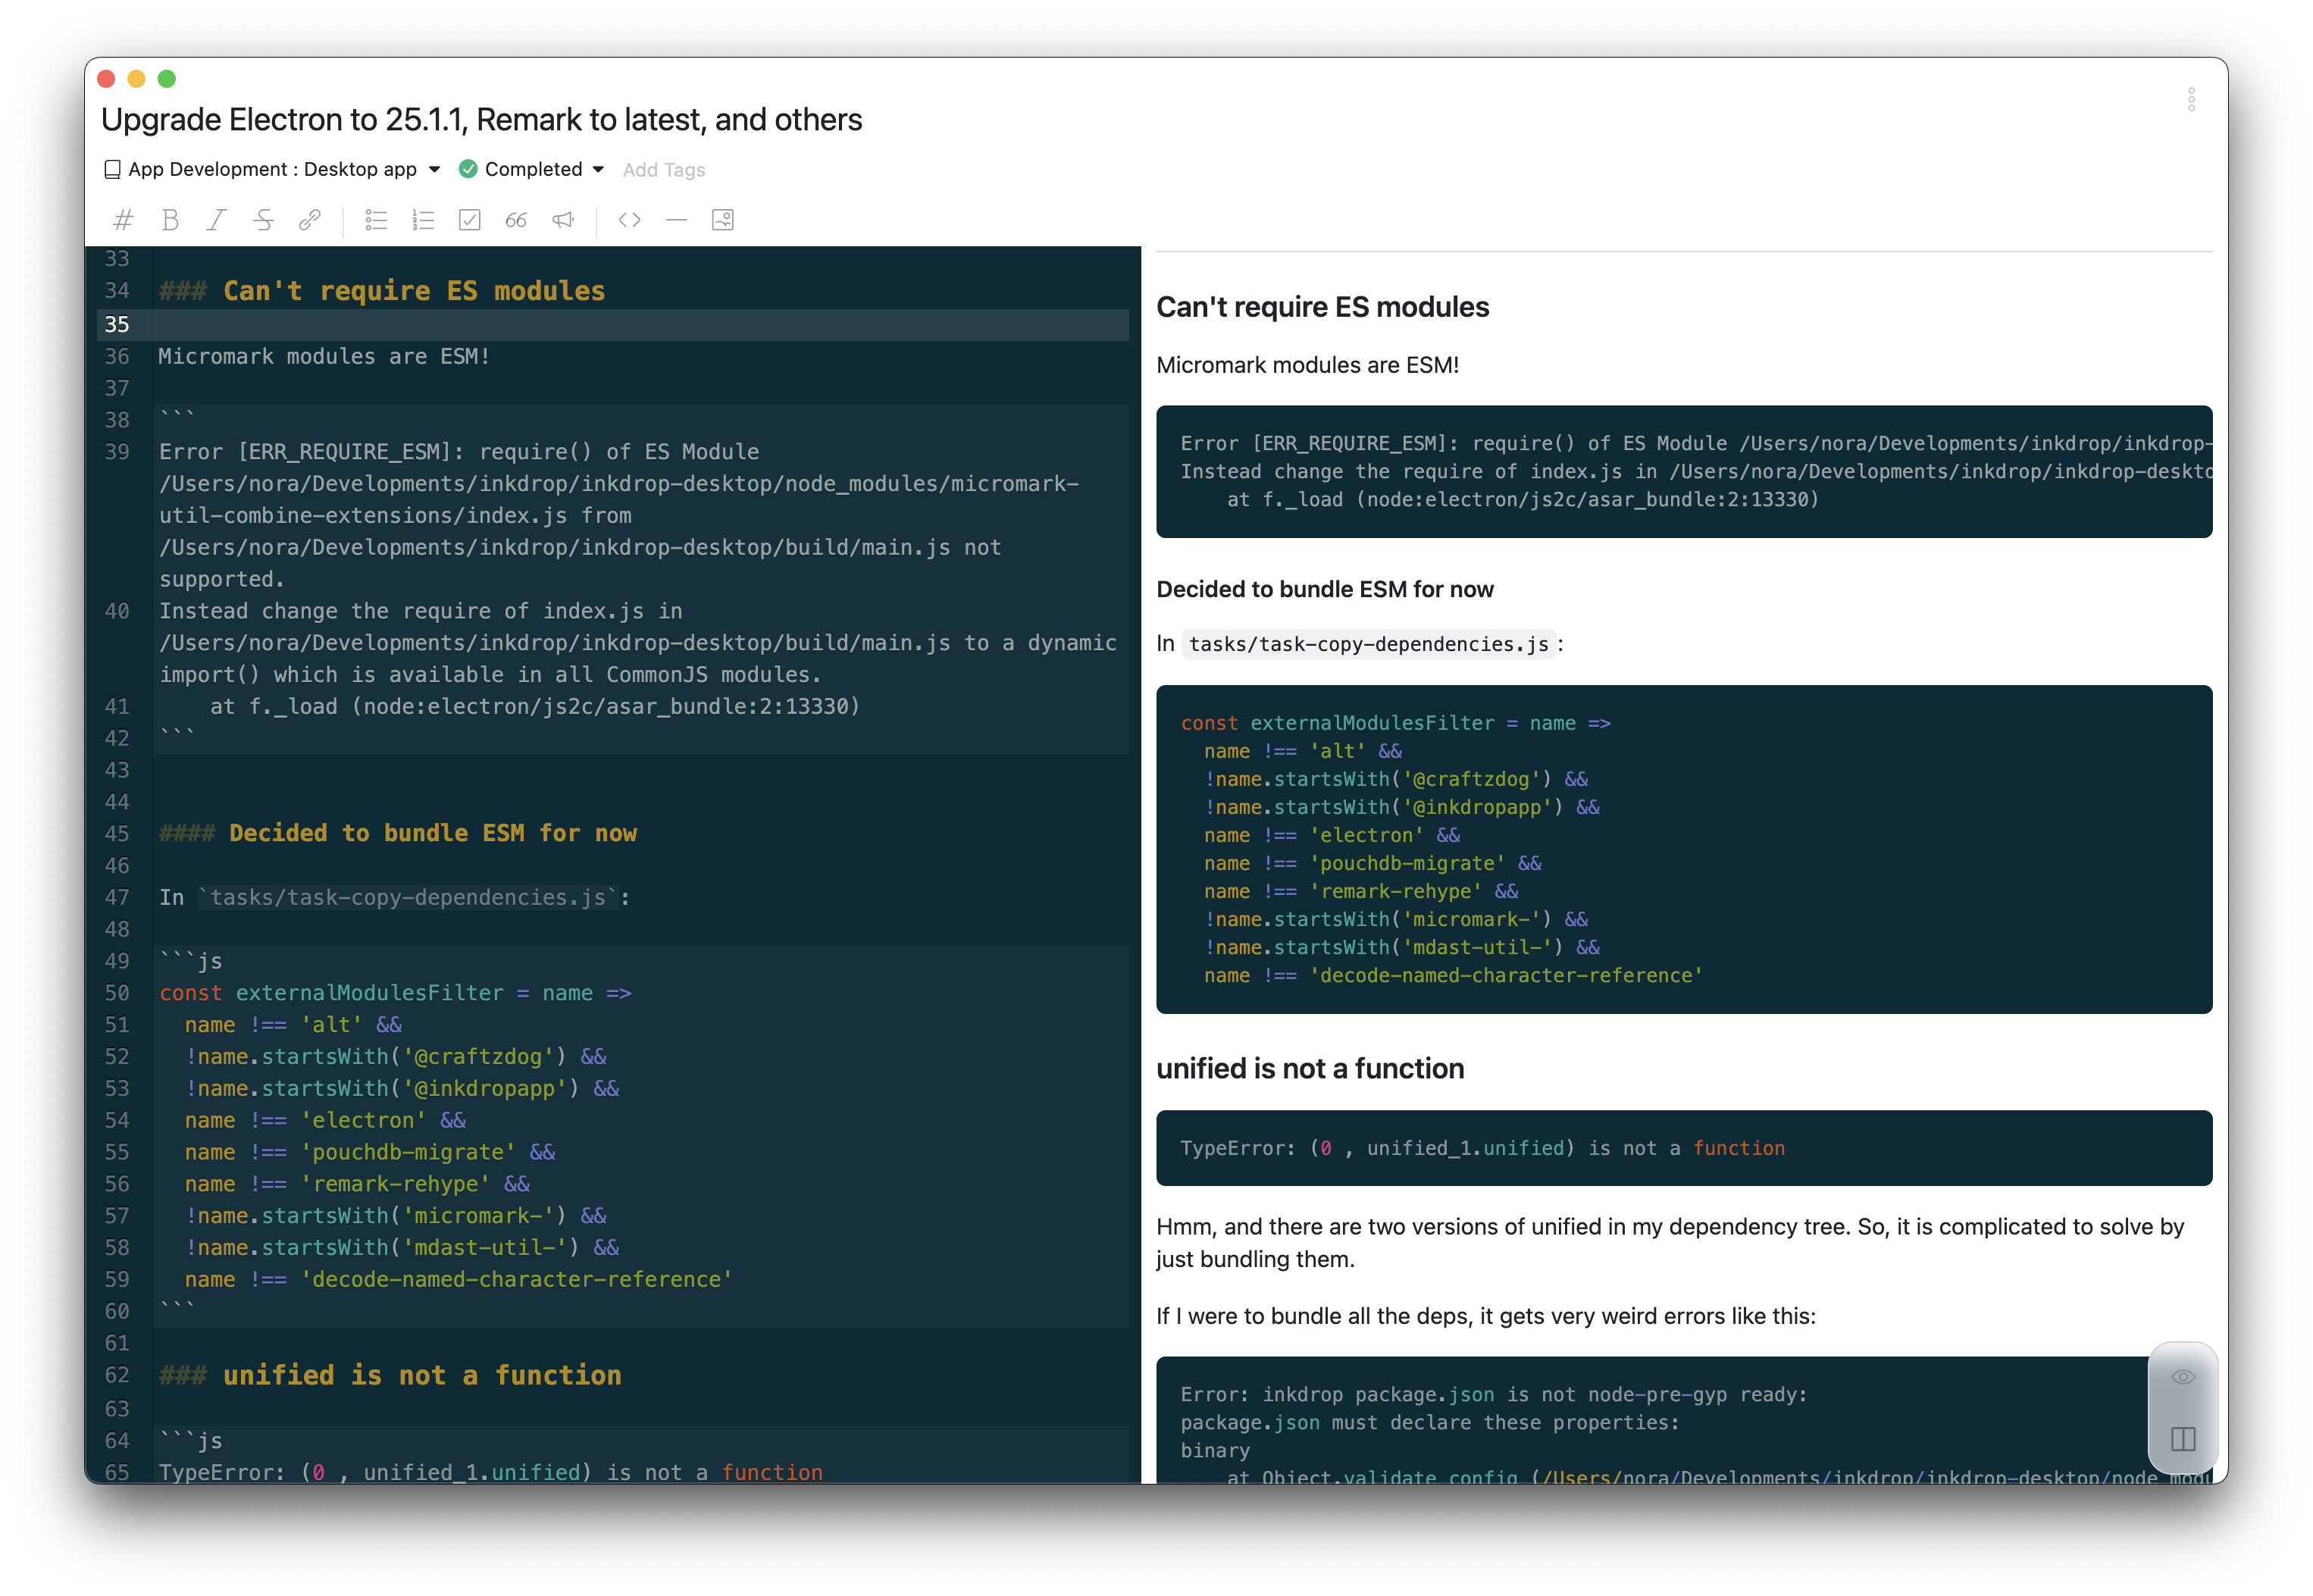
Task: Open the notebook selector dropdown
Action: pyautogui.click(x=272, y=169)
